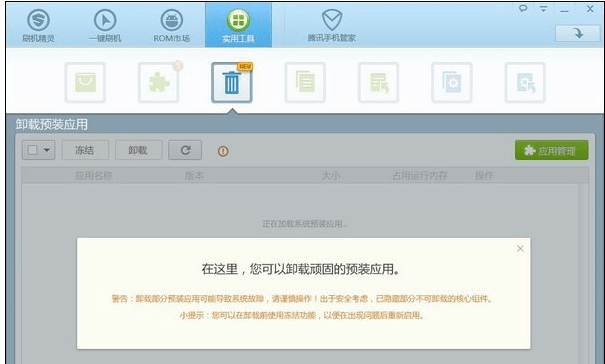
Task: Expand the selection dropdown arrow
Action: click(x=47, y=150)
